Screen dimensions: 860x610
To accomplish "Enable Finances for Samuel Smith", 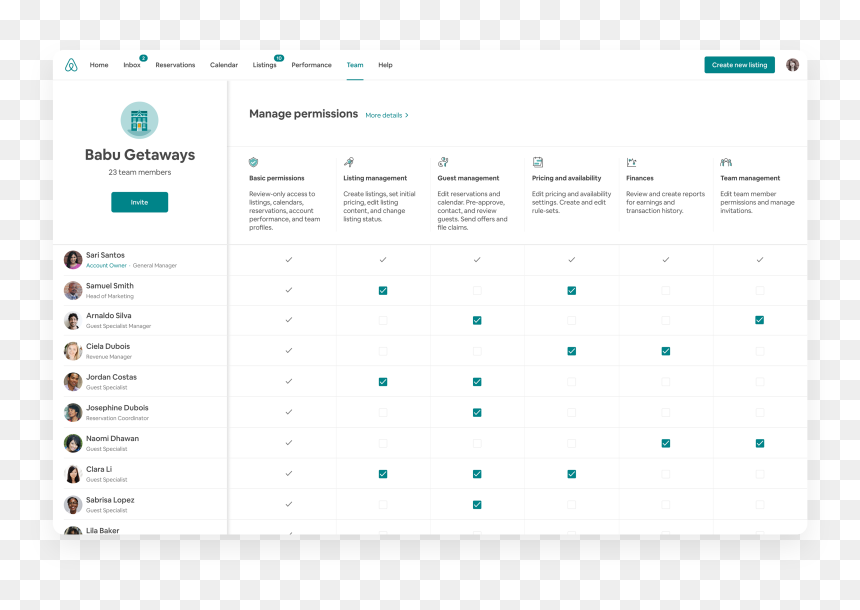I will [x=666, y=291].
